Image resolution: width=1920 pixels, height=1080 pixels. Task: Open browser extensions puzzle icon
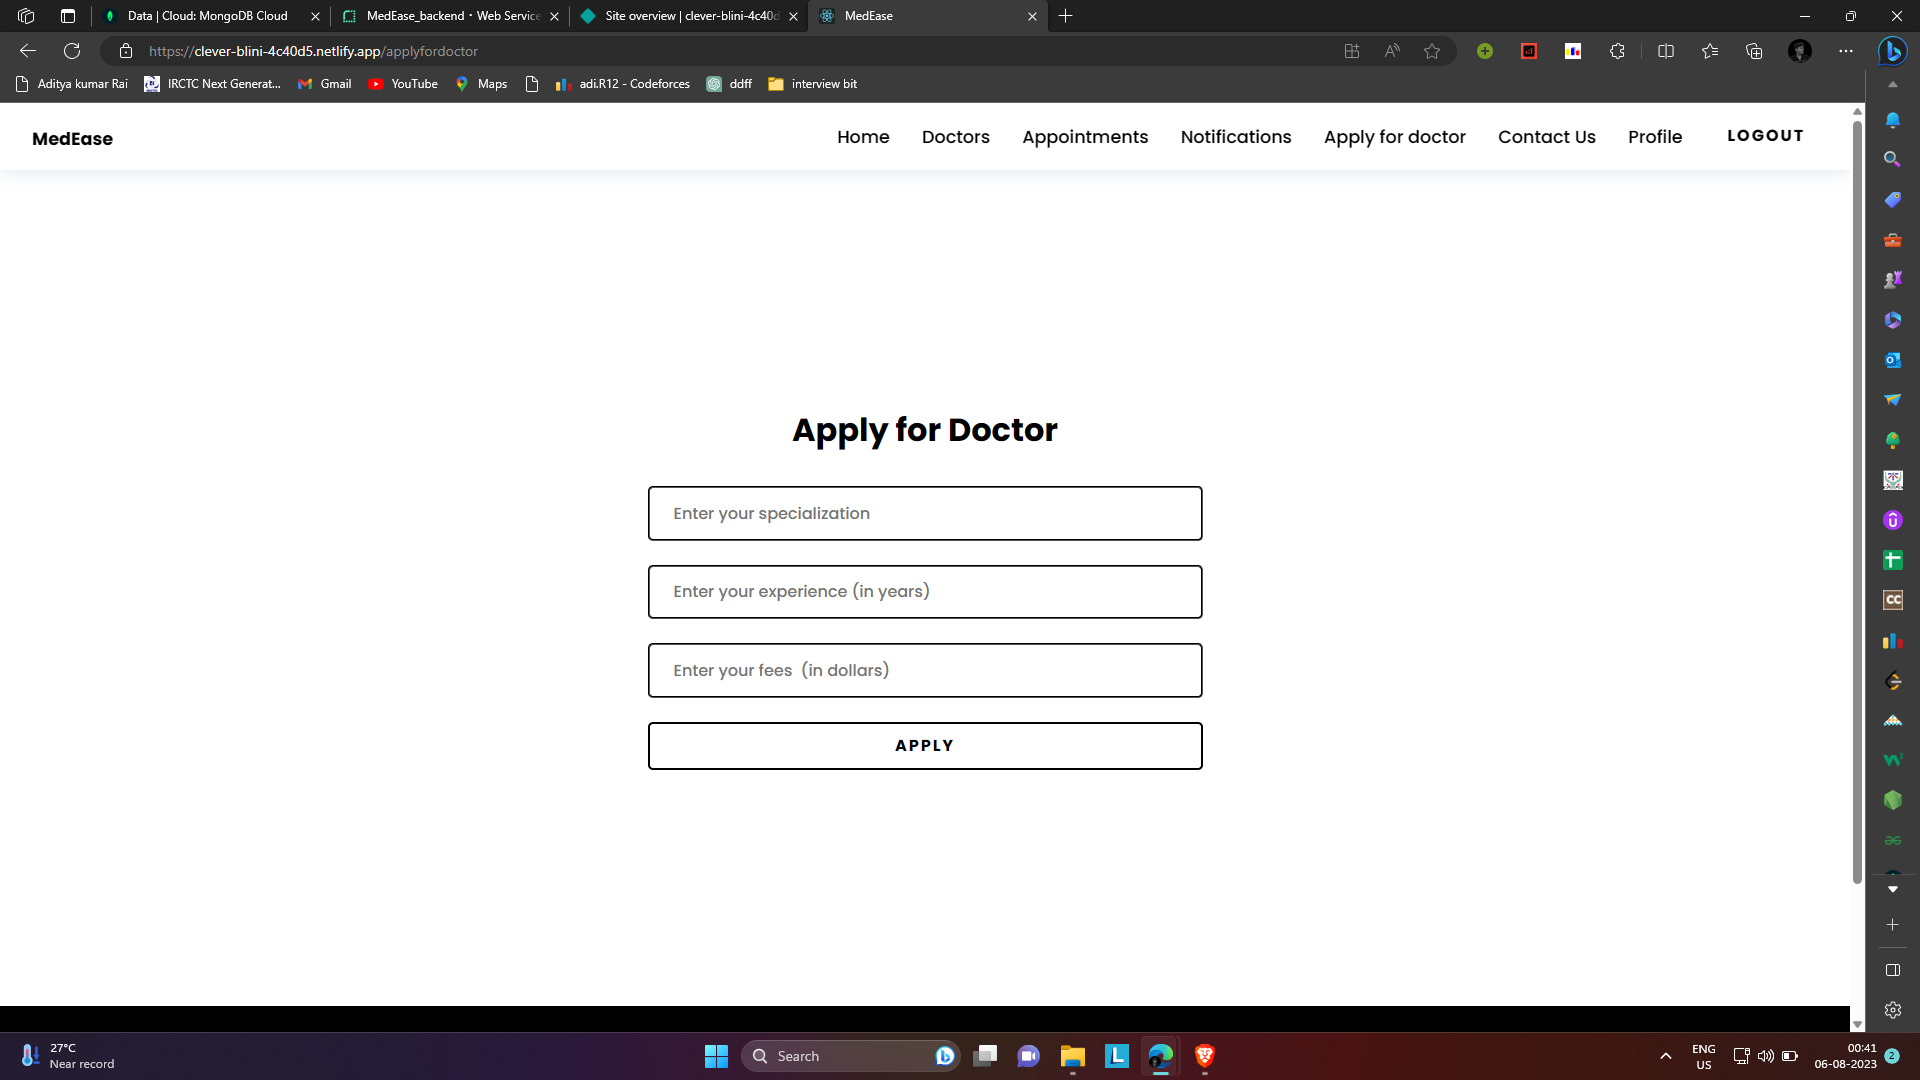[1617, 51]
